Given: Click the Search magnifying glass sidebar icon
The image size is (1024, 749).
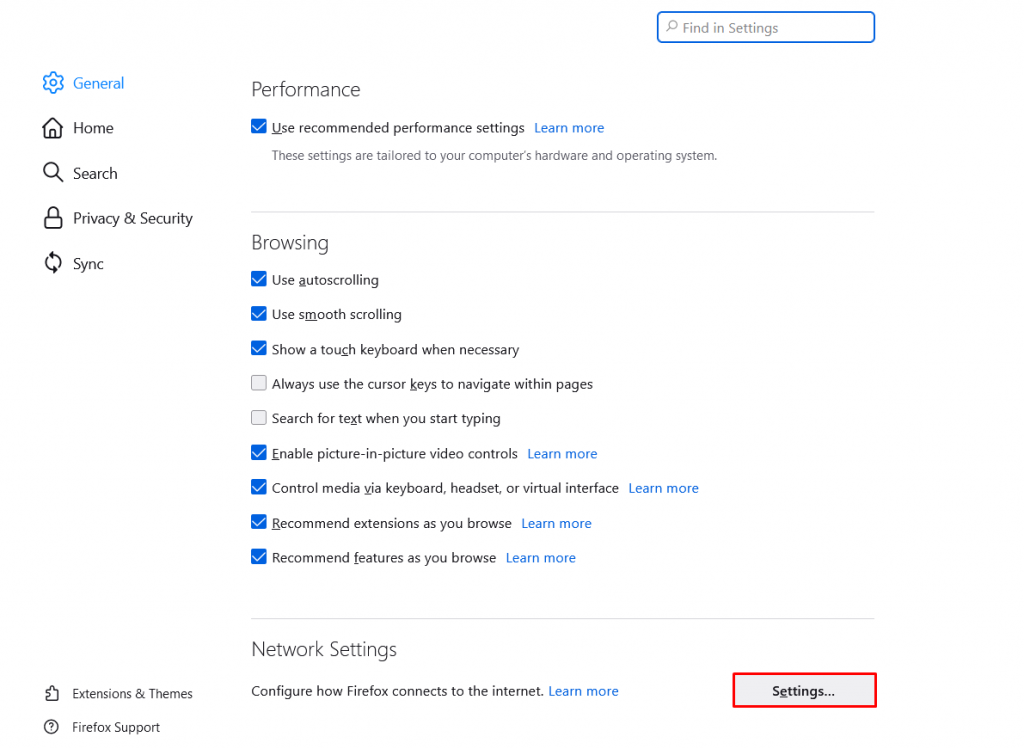Looking at the screenshot, I should [x=53, y=172].
